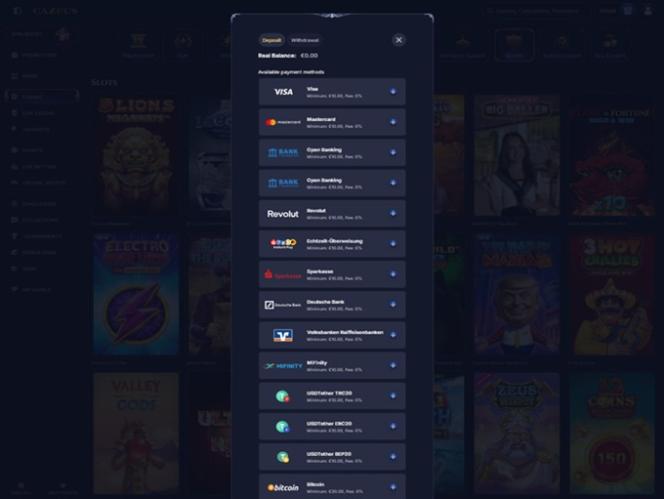
Task: Switch to the Deposit tab
Action: point(272,40)
